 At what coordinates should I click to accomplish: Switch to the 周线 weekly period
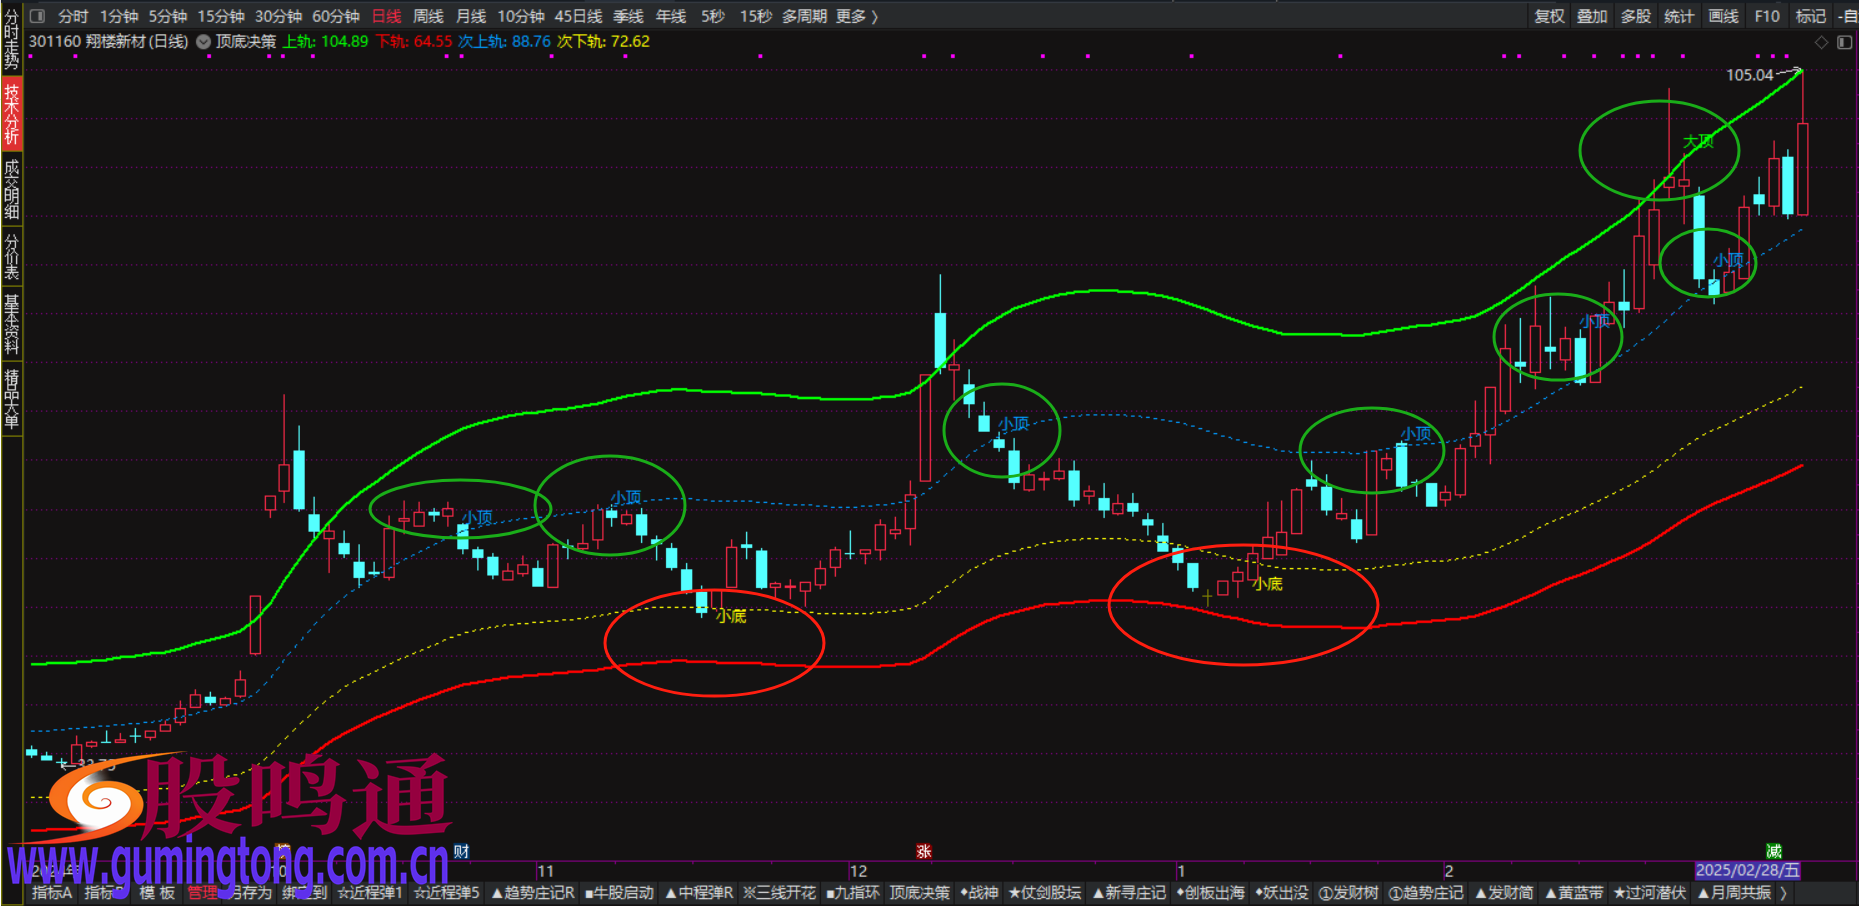(428, 16)
